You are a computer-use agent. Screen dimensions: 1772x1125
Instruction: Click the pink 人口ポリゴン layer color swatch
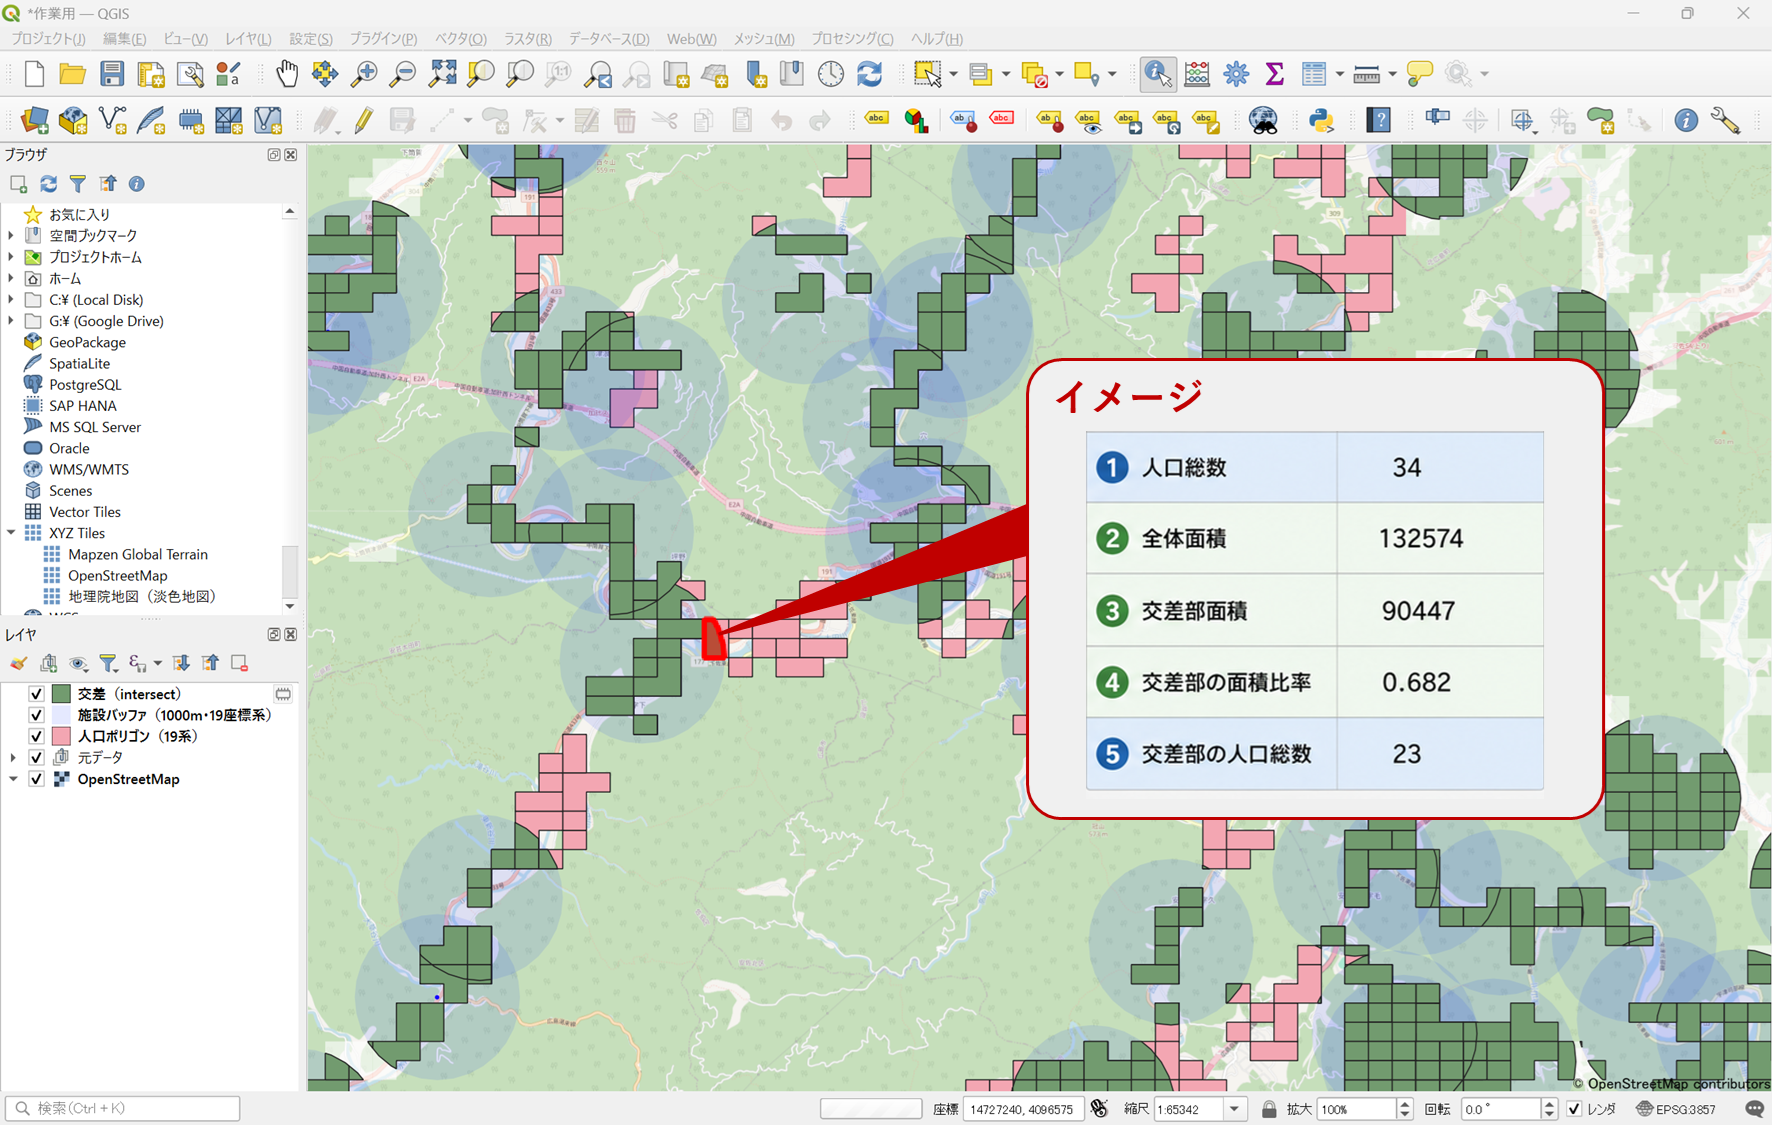click(x=61, y=736)
